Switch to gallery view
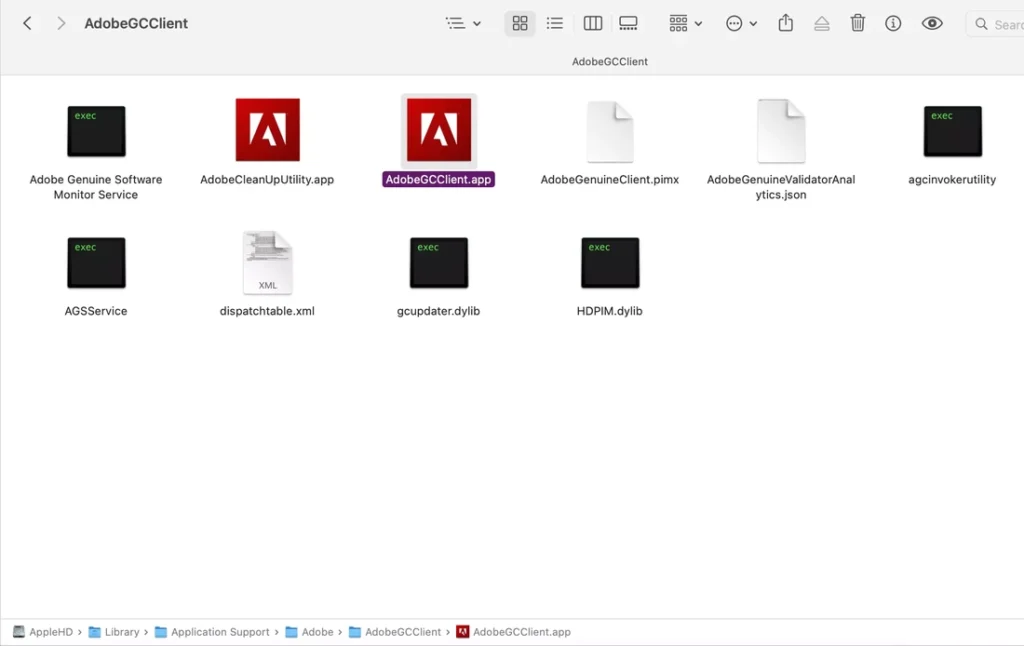 point(628,22)
